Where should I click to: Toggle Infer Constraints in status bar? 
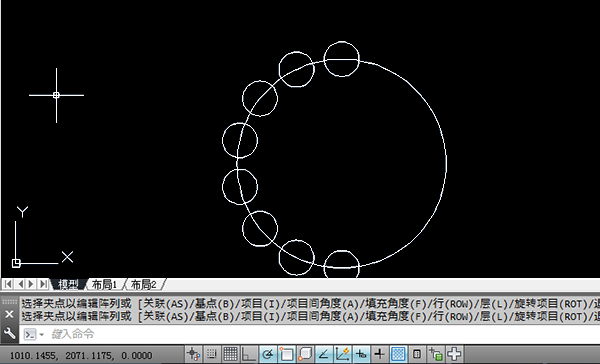click(193, 354)
